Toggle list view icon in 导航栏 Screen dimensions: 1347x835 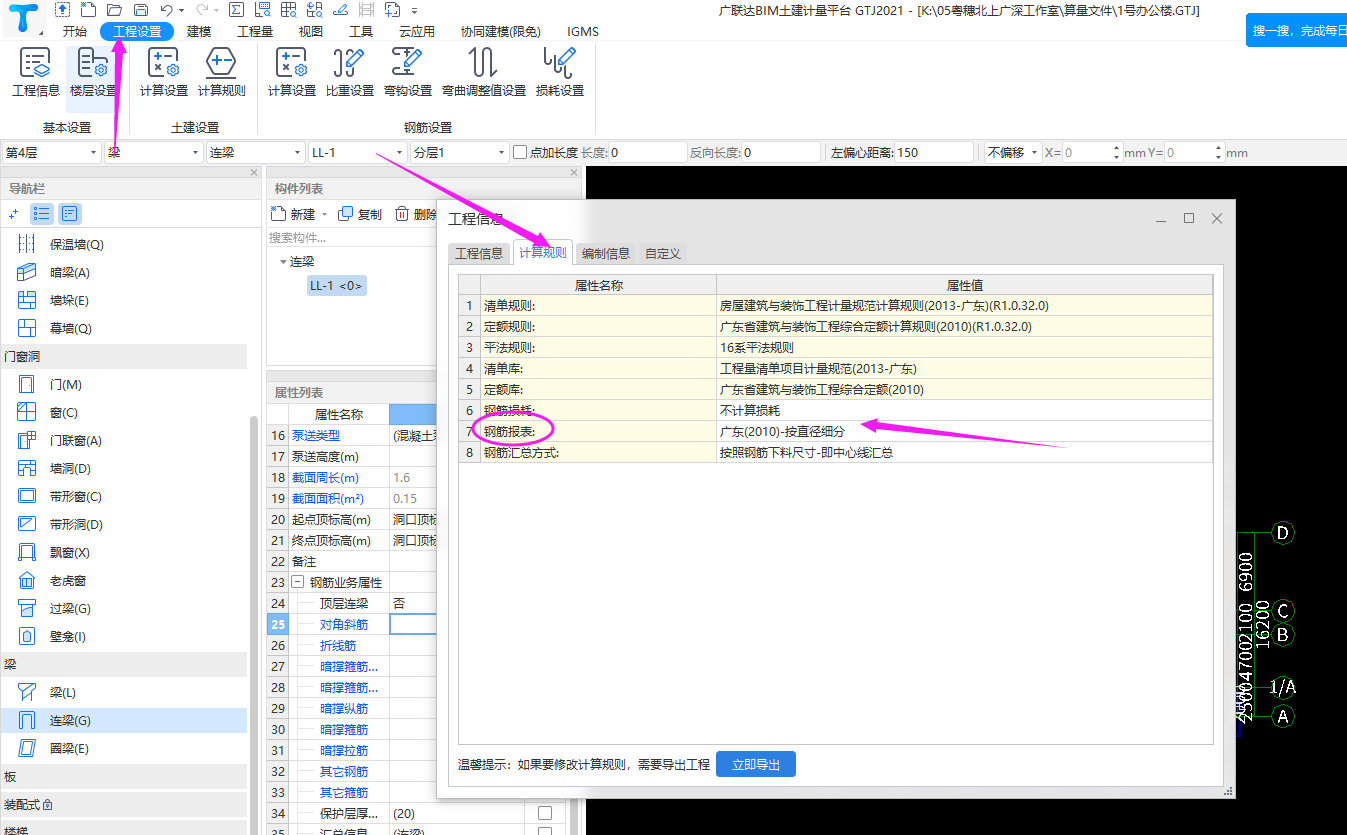click(42, 213)
